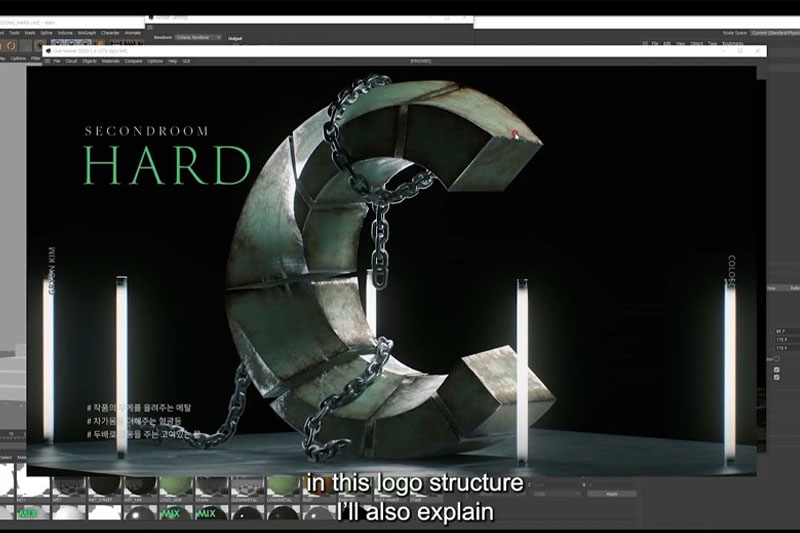
Task: Open Object Manager File menu
Action: click(x=656, y=44)
